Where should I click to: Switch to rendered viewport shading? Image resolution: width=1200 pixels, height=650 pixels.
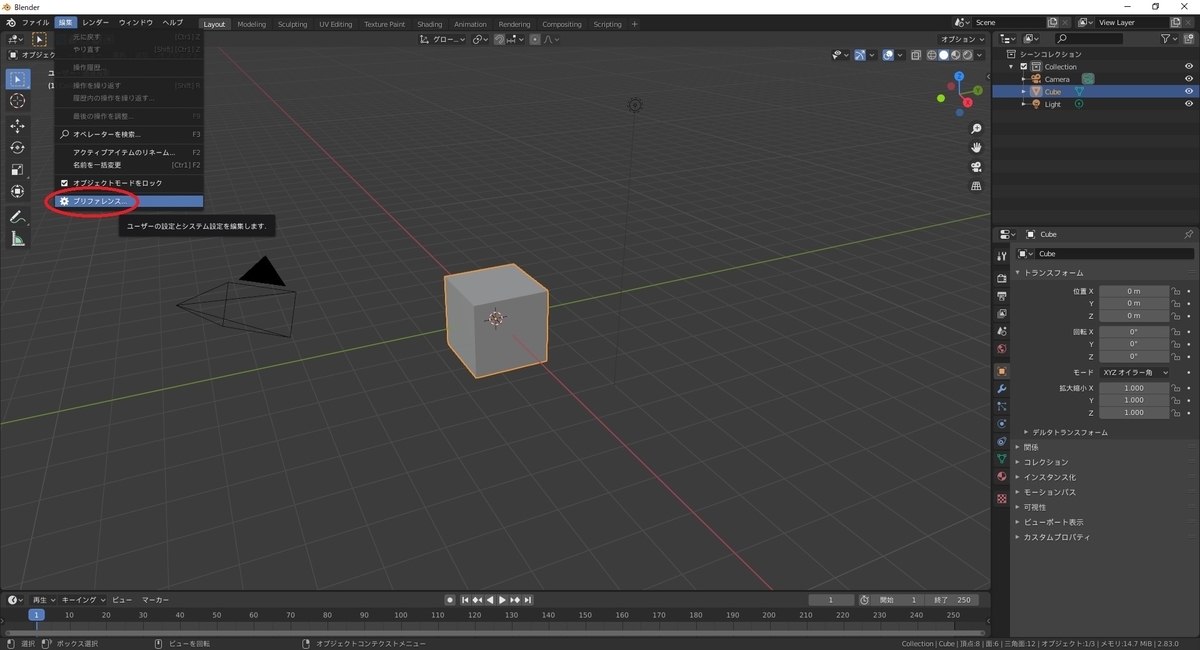click(x=967, y=55)
